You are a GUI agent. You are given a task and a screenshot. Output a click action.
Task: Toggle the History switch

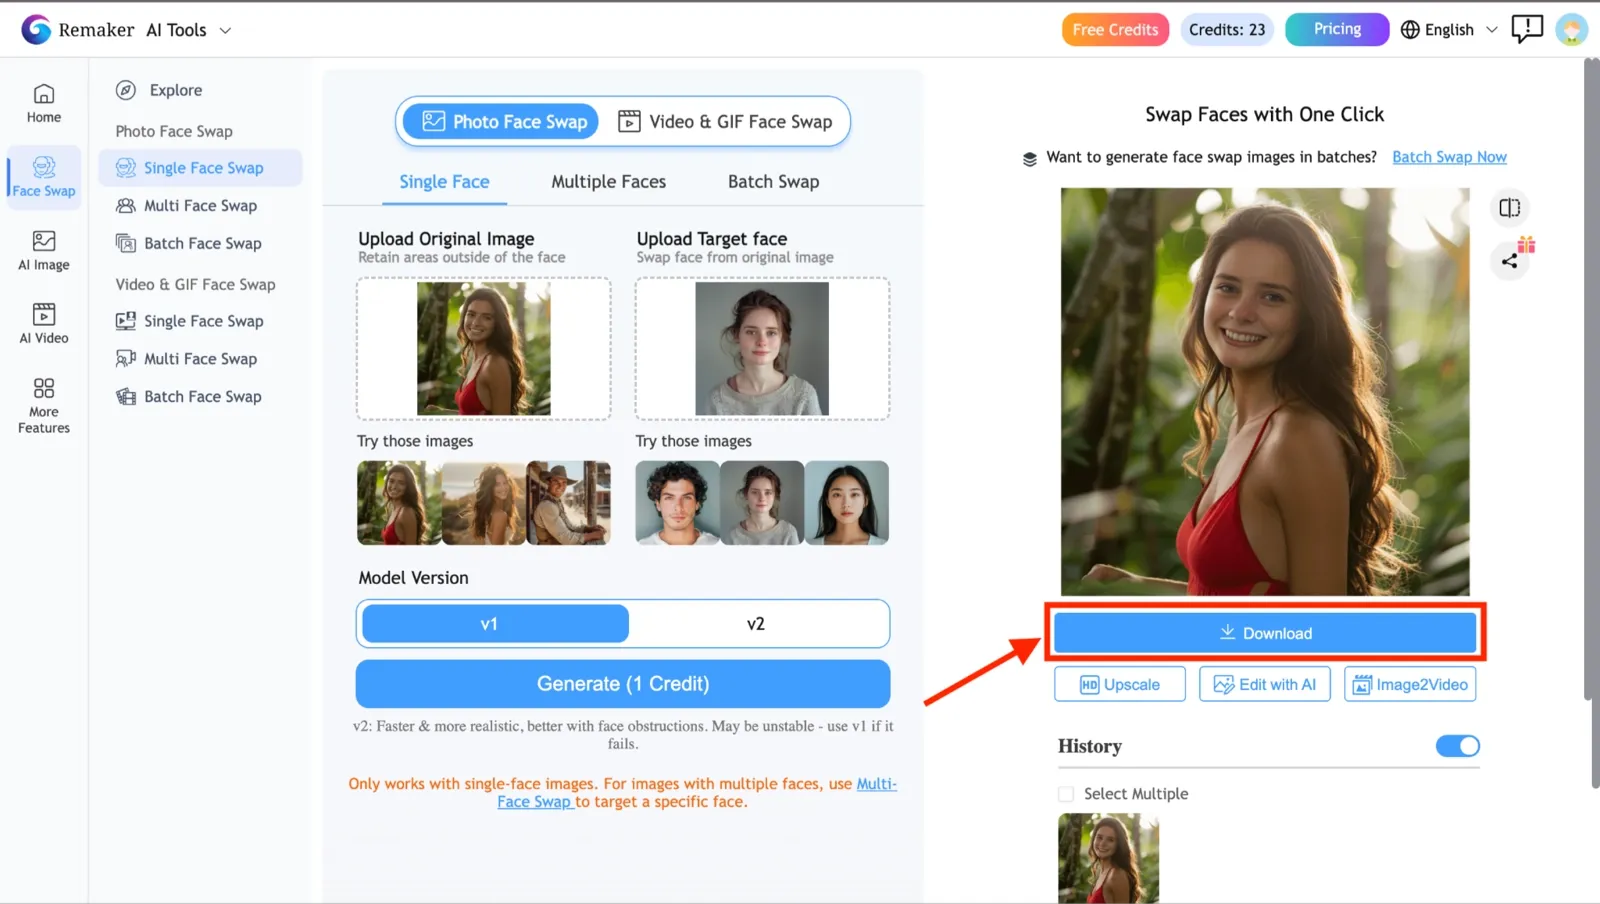coord(1458,746)
